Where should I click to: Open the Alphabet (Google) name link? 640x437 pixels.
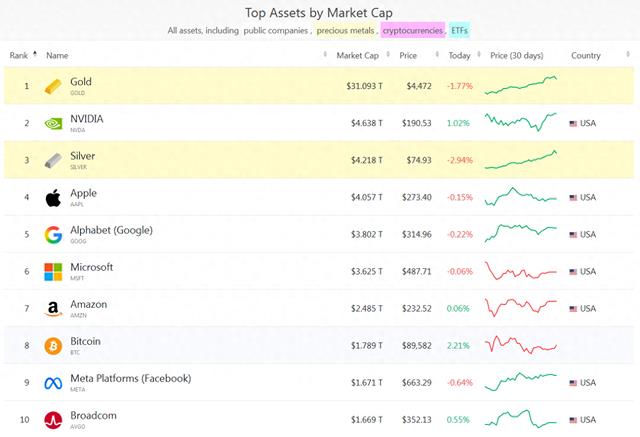[x=112, y=230]
